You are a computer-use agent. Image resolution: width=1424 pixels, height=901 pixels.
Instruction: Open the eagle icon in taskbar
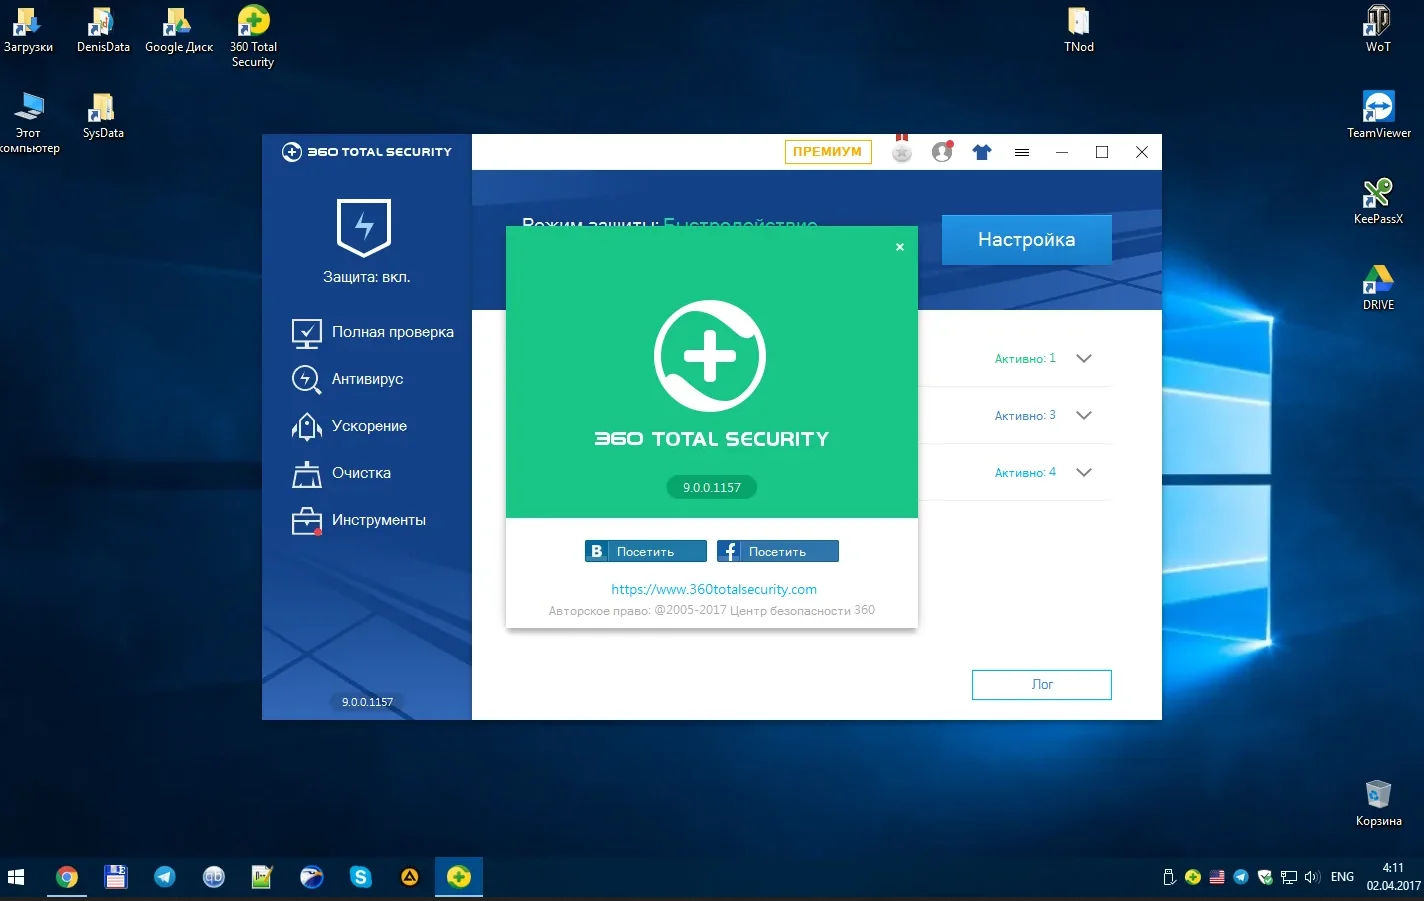(312, 877)
